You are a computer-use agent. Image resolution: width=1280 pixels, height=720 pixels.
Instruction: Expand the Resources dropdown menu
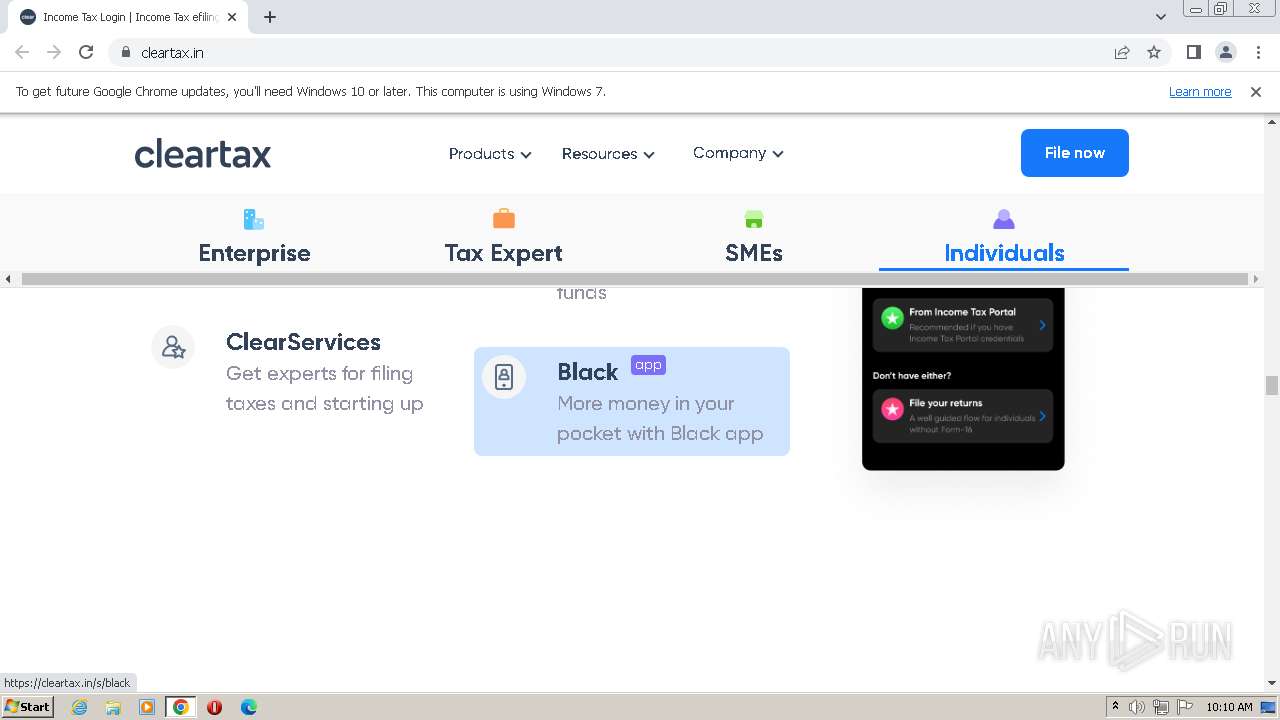click(x=608, y=153)
